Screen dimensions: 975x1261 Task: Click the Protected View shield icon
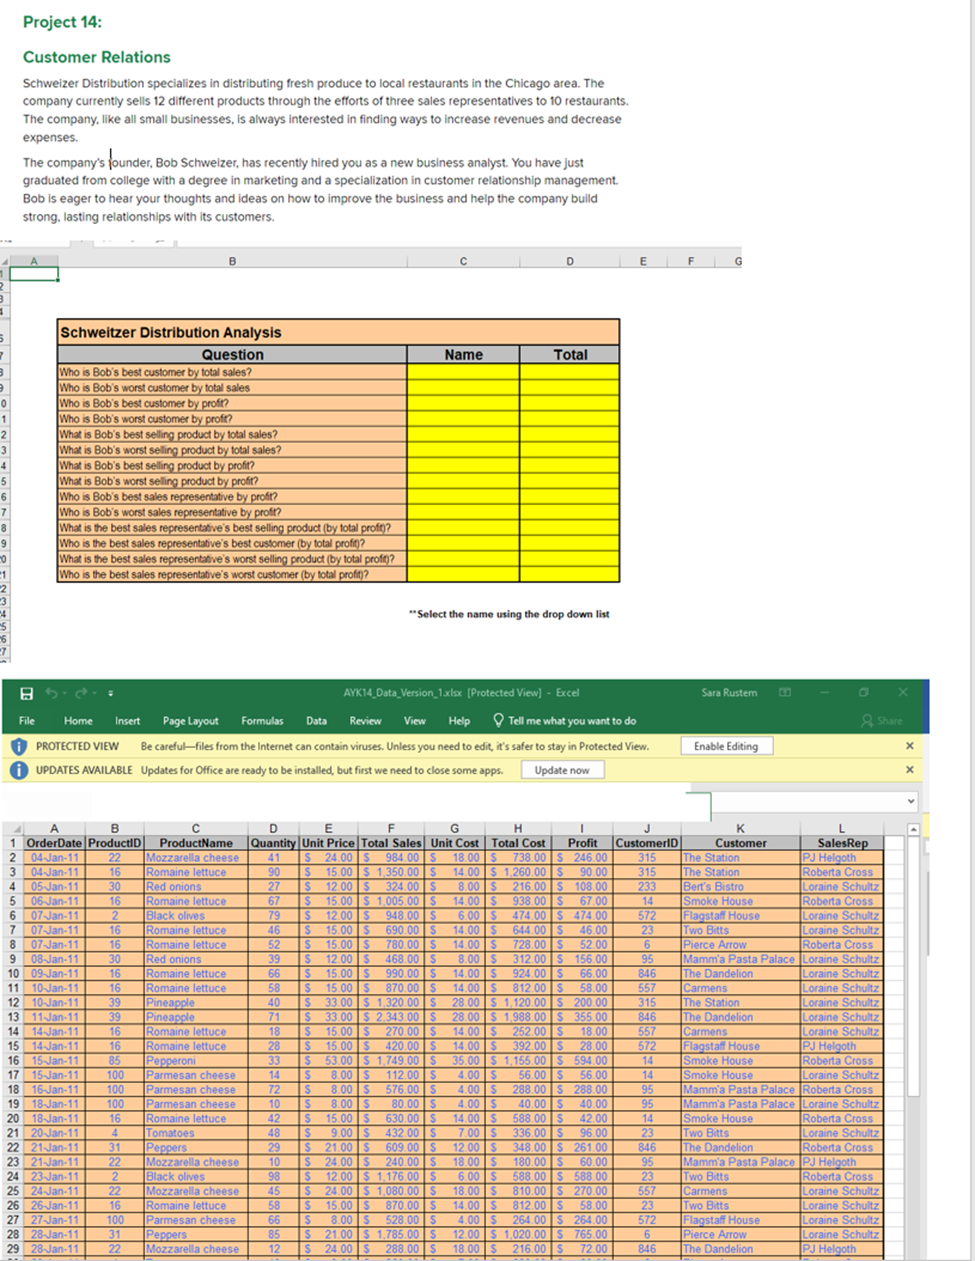coord(19,745)
